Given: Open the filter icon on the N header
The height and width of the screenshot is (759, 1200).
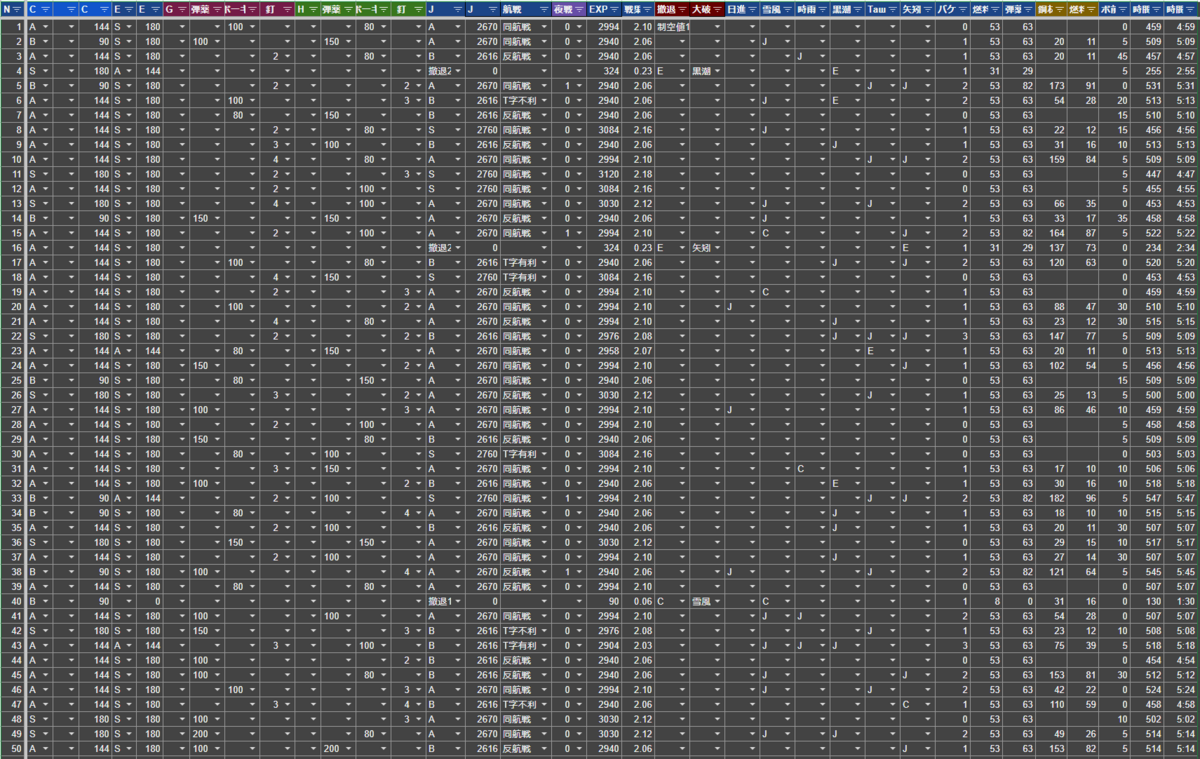Looking at the screenshot, I should coord(19,9).
